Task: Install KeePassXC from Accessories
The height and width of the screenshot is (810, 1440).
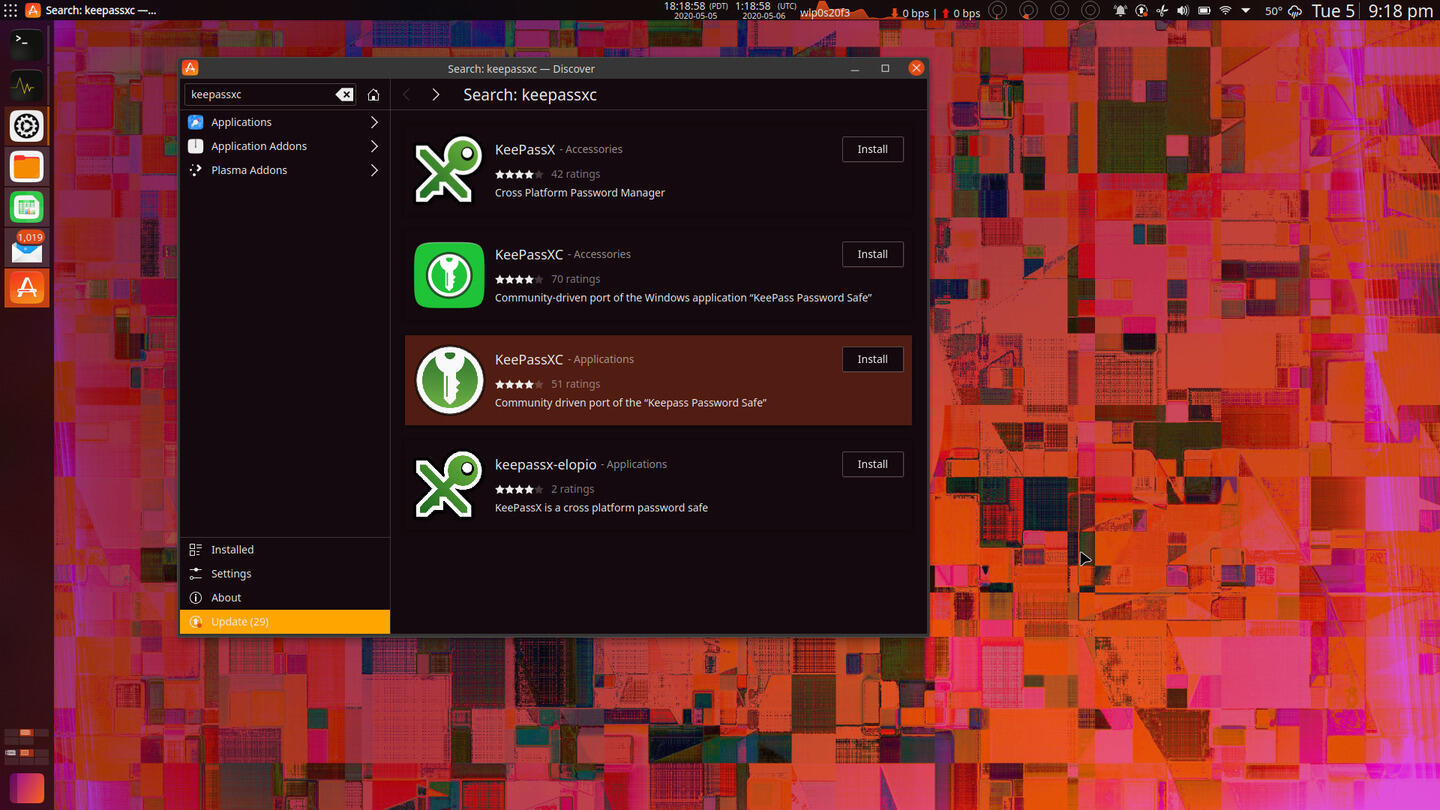Action: point(872,254)
